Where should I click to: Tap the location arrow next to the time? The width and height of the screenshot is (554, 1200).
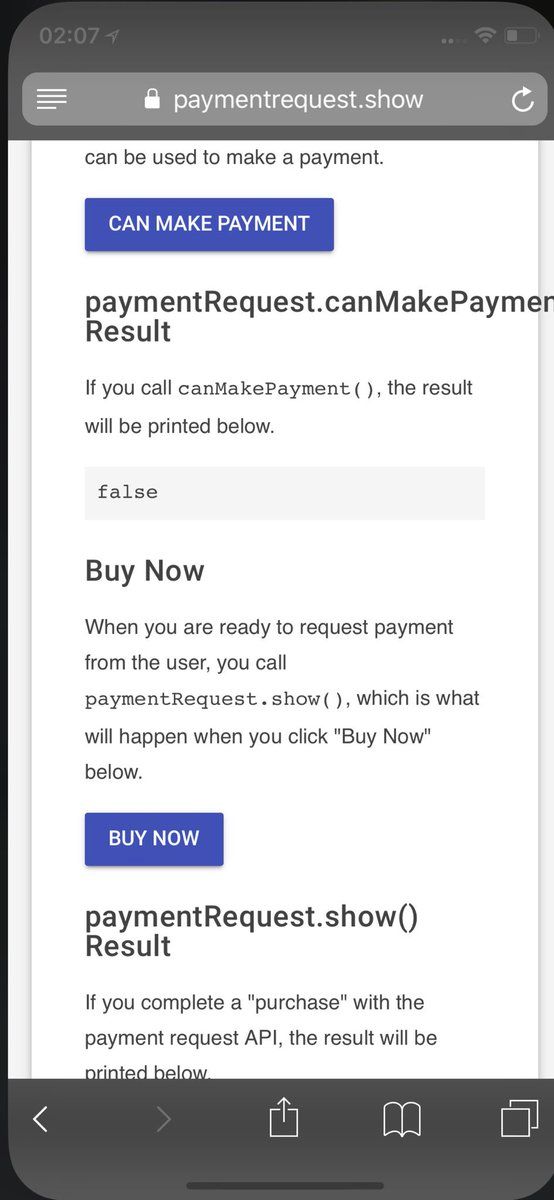click(x=113, y=36)
